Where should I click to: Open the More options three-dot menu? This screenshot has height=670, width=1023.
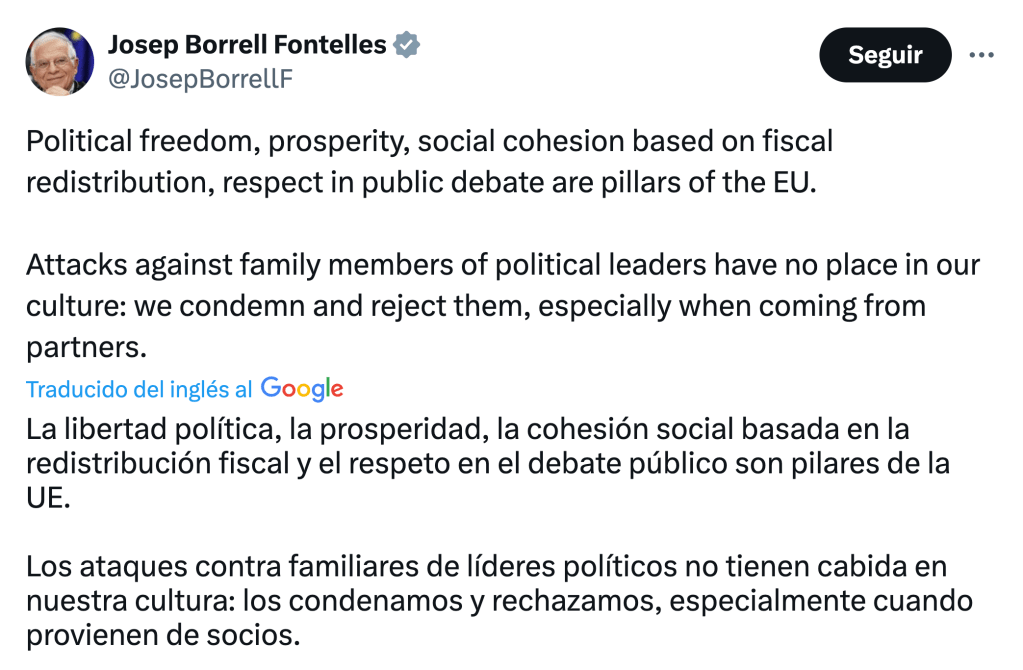(982, 54)
